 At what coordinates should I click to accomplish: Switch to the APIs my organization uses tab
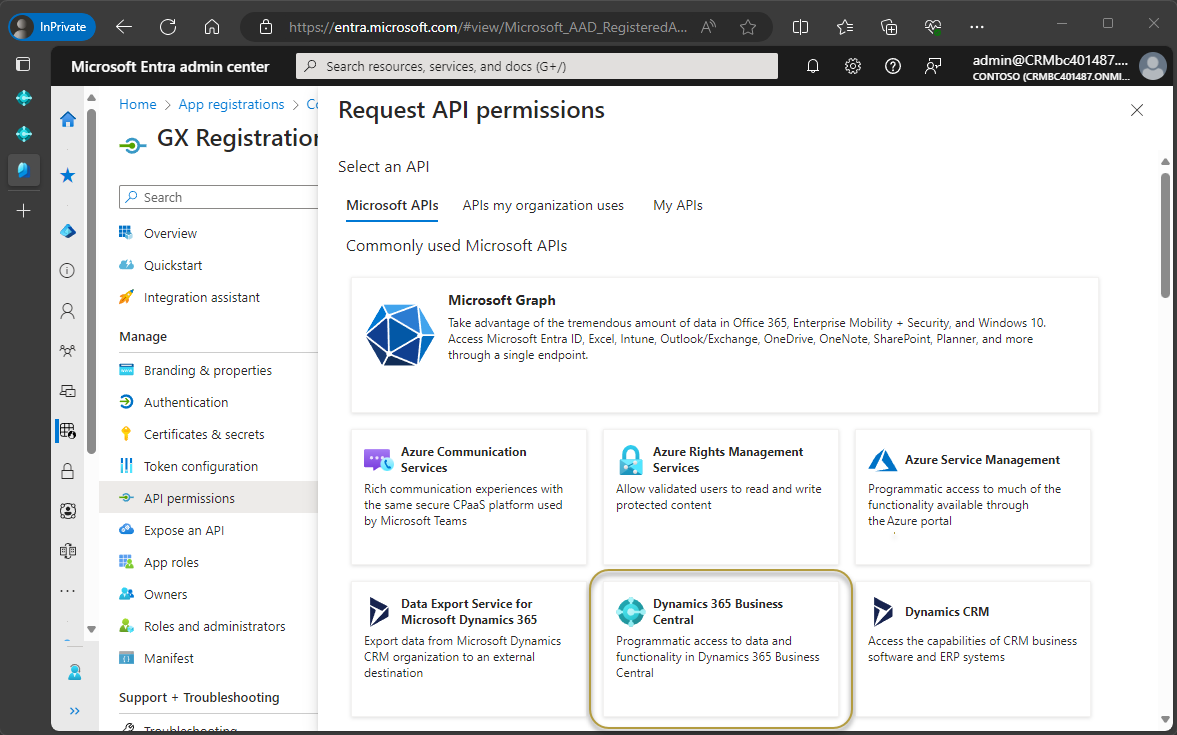tap(543, 205)
